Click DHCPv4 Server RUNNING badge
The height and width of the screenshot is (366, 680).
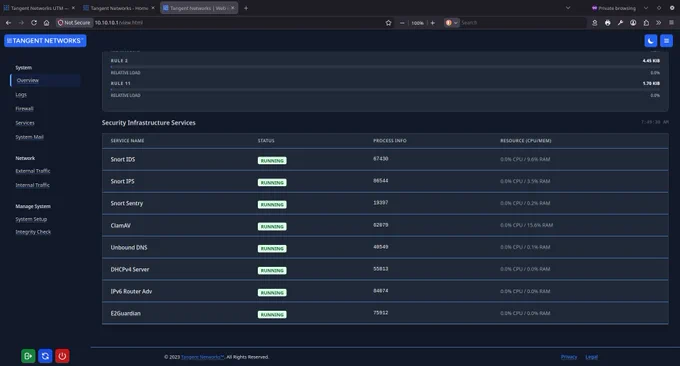click(x=272, y=271)
